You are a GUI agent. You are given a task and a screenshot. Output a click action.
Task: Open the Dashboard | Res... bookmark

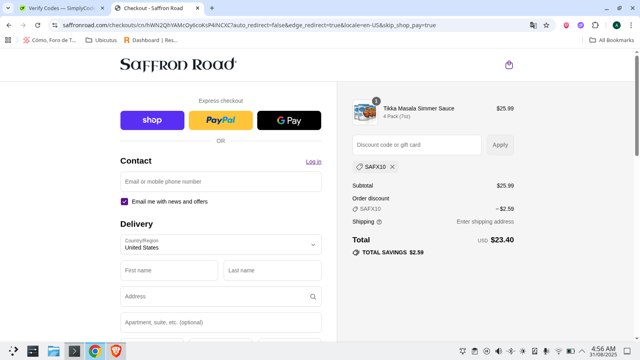(x=151, y=40)
